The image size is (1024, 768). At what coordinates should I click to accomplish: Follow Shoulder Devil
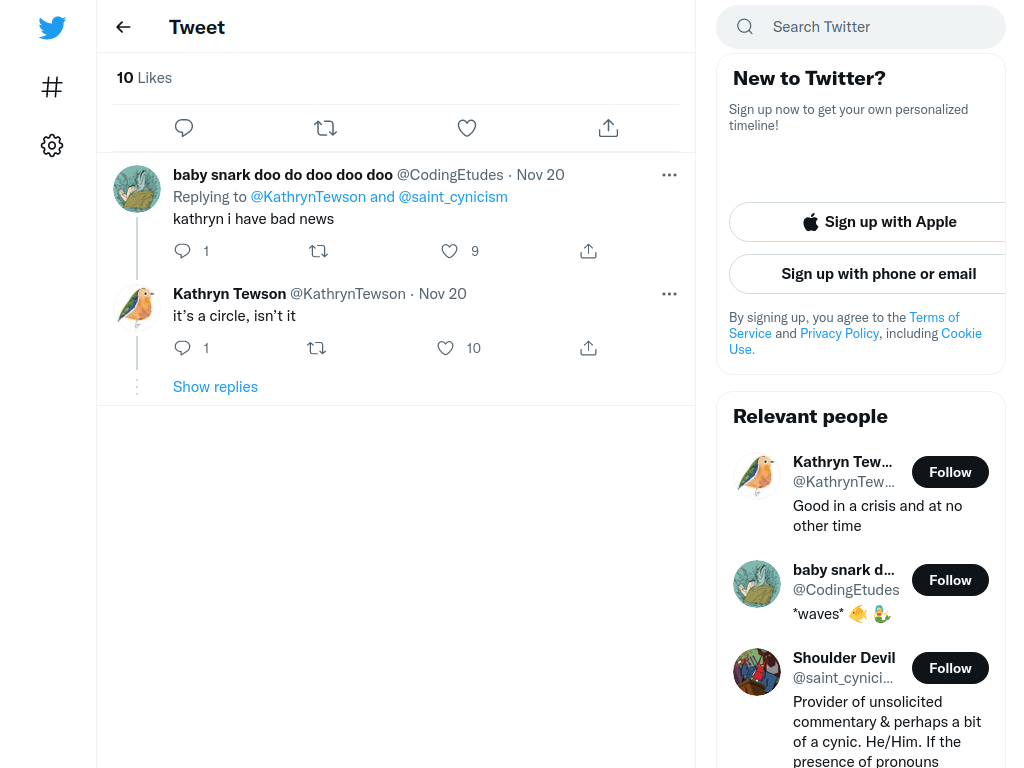click(x=950, y=668)
